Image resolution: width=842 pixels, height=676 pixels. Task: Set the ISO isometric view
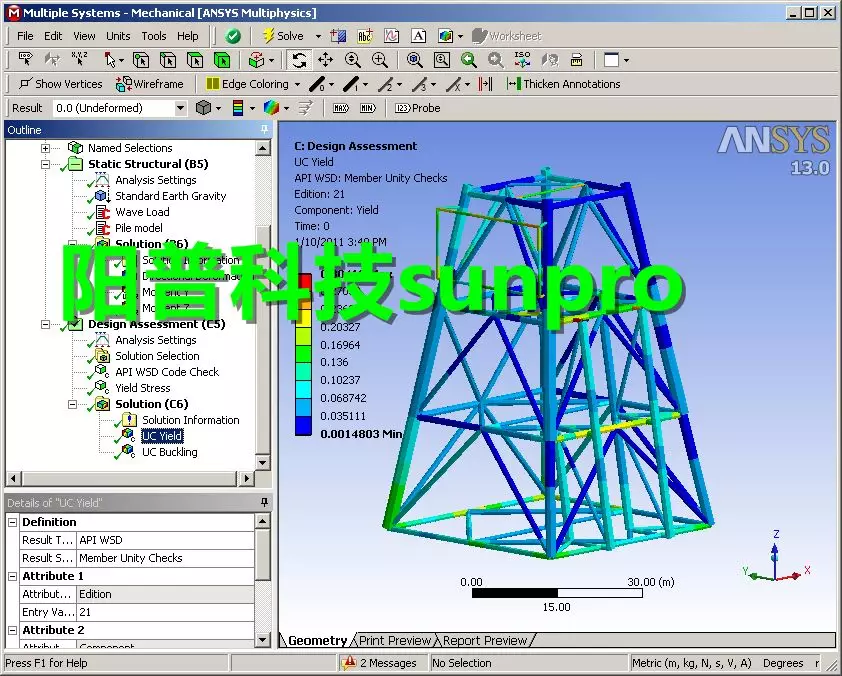pyautogui.click(x=522, y=60)
